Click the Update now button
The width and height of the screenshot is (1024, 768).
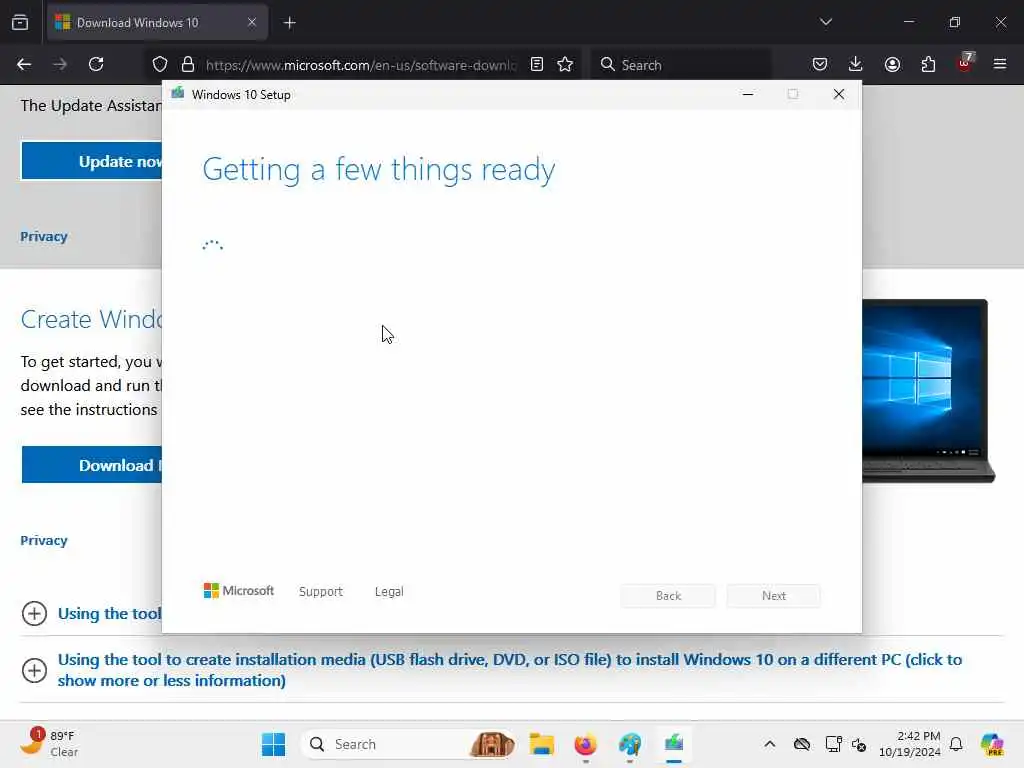pyautogui.click(x=91, y=161)
